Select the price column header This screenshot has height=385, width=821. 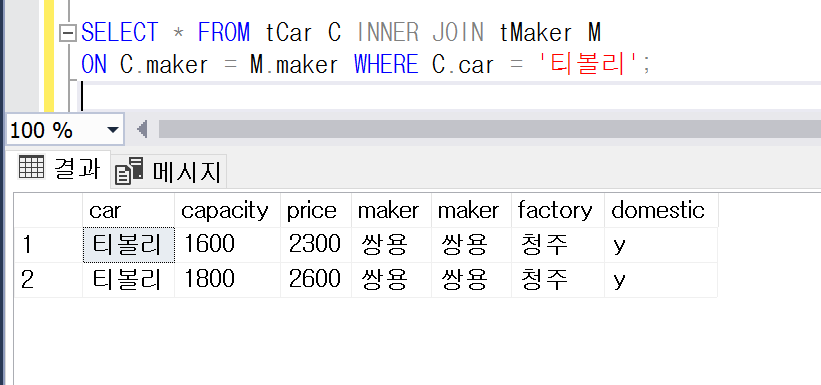click(x=316, y=210)
